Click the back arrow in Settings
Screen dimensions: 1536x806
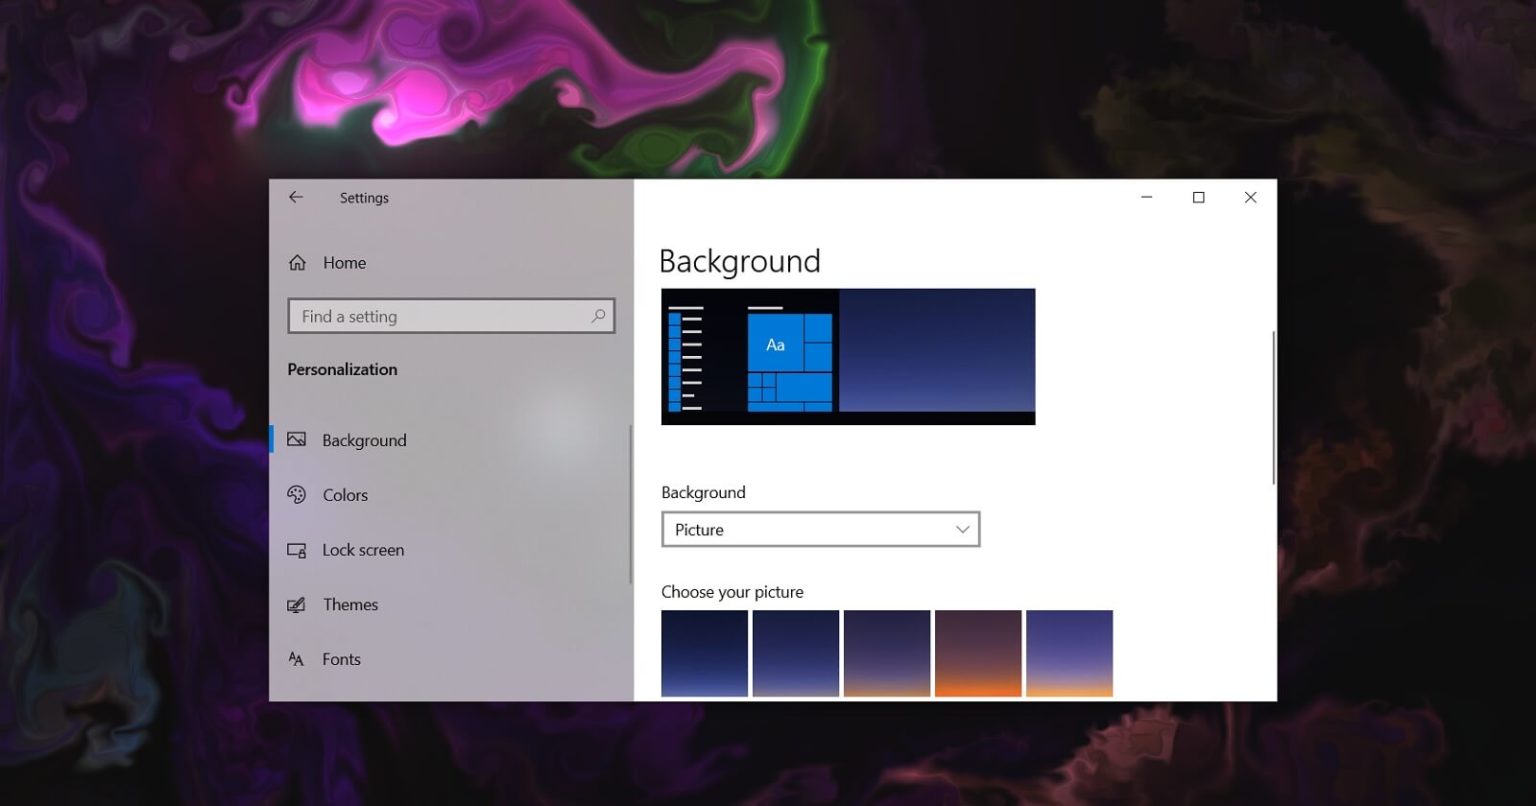pos(296,197)
